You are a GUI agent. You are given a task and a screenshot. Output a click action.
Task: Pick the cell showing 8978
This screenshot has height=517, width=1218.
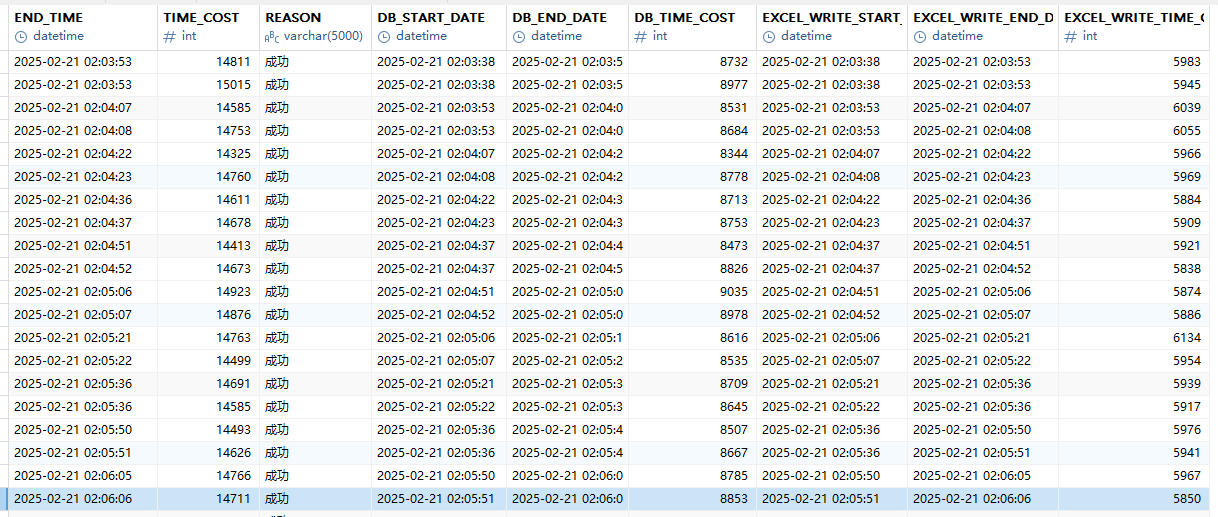coord(693,315)
